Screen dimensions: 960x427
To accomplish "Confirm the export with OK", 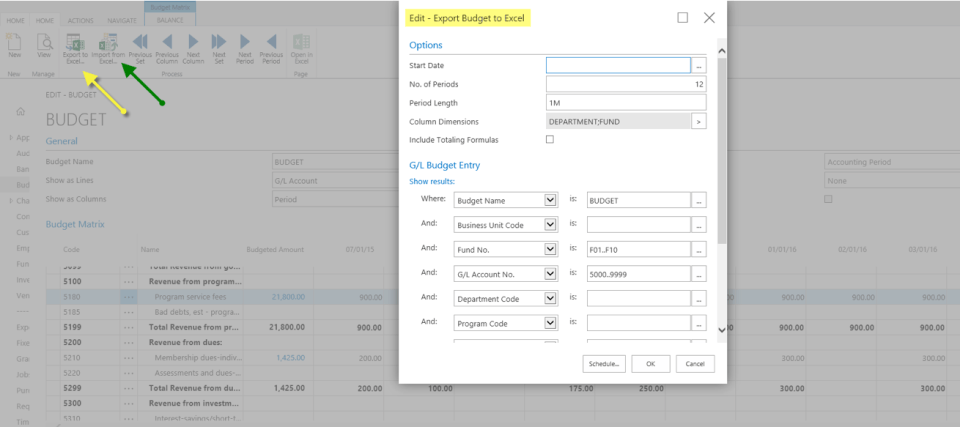I will click(x=650, y=363).
